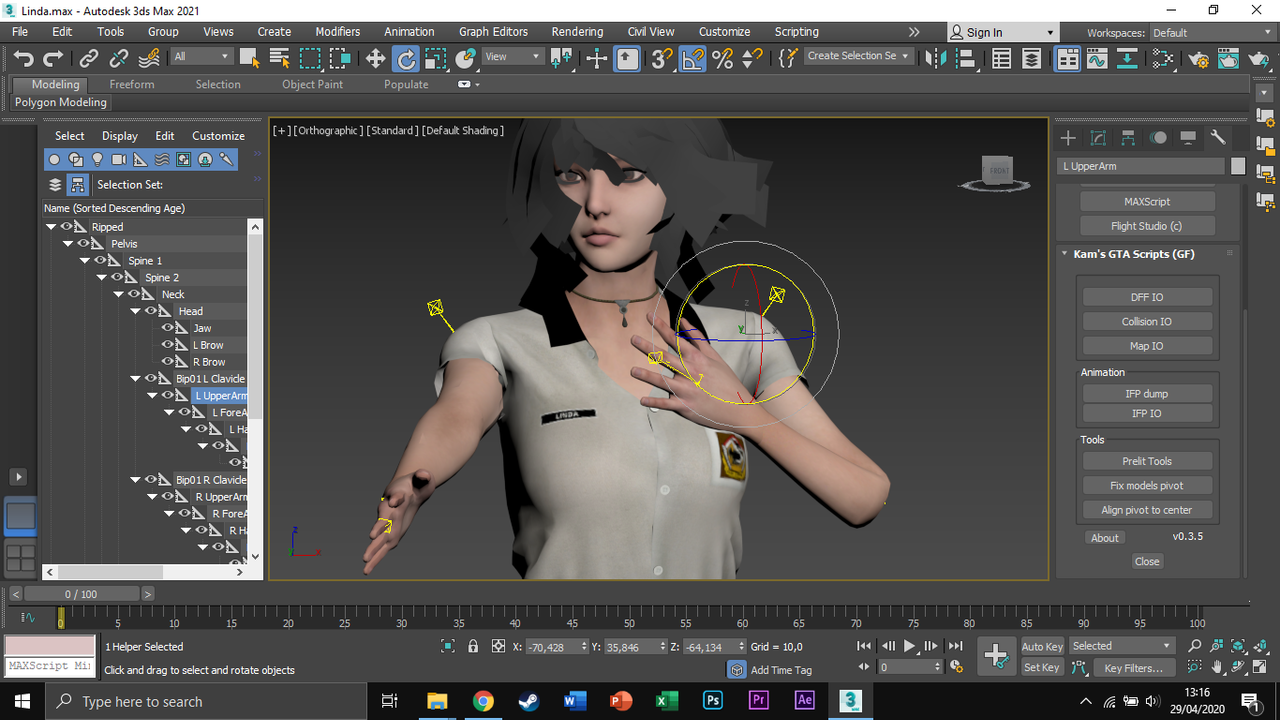Click Align pivot to center button
The image size is (1280, 720).
coord(1147,510)
